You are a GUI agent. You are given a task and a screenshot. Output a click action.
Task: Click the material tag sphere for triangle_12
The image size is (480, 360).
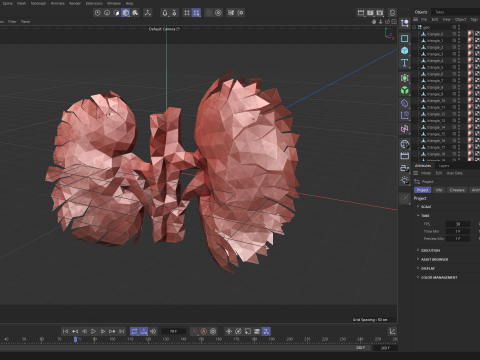[470, 114]
